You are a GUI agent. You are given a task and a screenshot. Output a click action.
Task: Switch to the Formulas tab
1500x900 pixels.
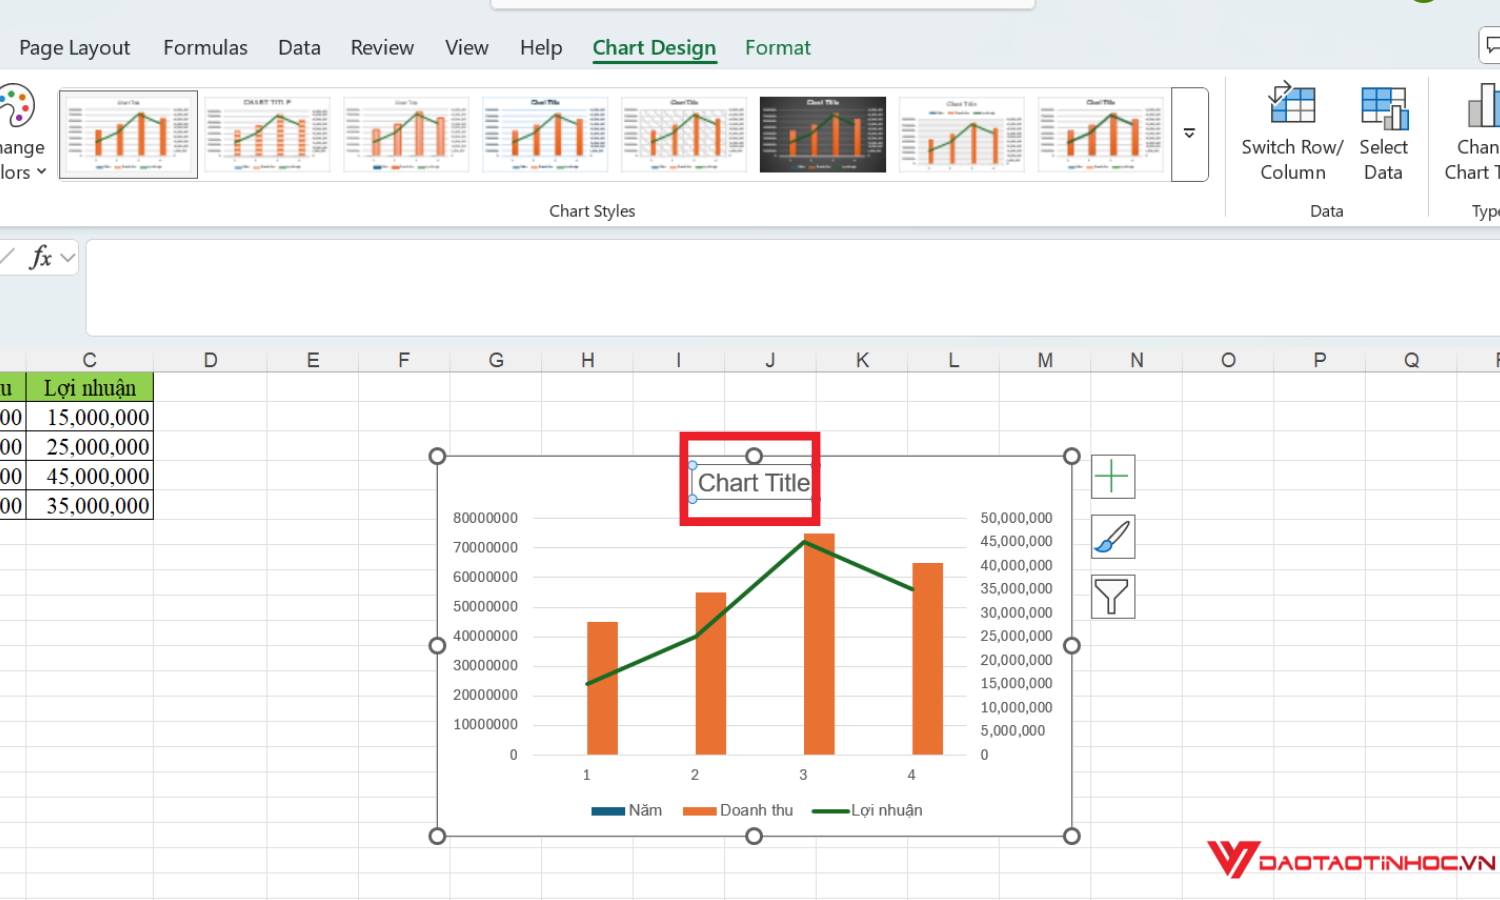[x=205, y=48]
